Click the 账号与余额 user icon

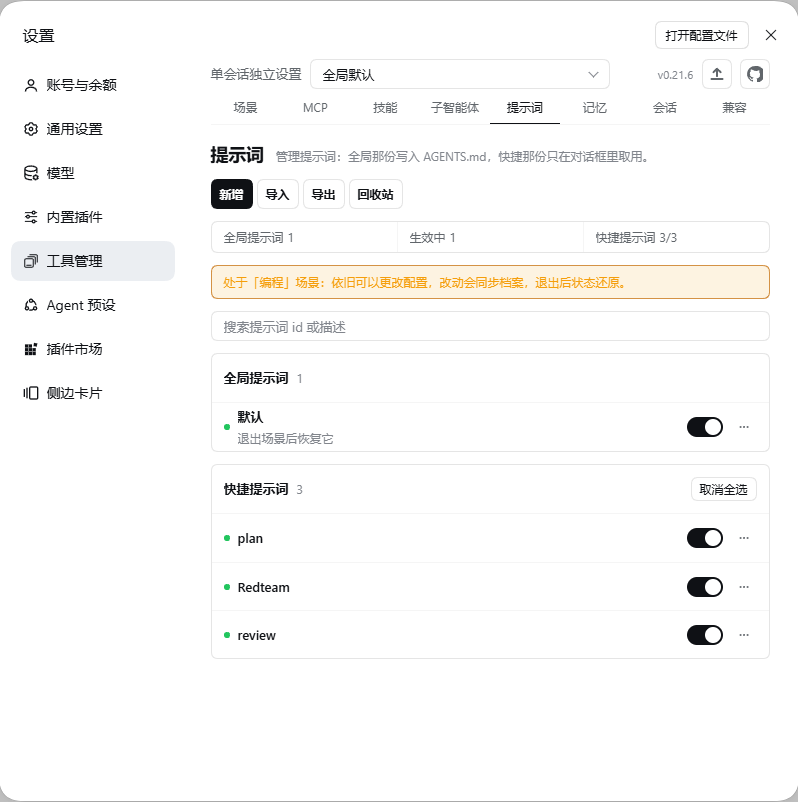31,85
